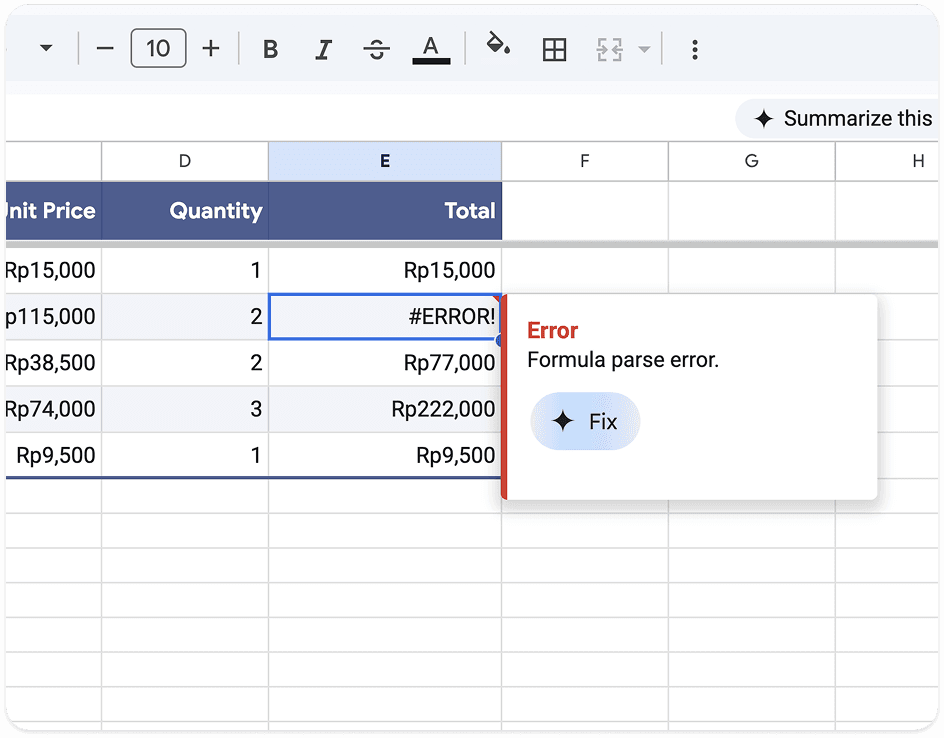The height and width of the screenshot is (738, 944).
Task: Click the Quantity header cell
Action: click(185, 211)
